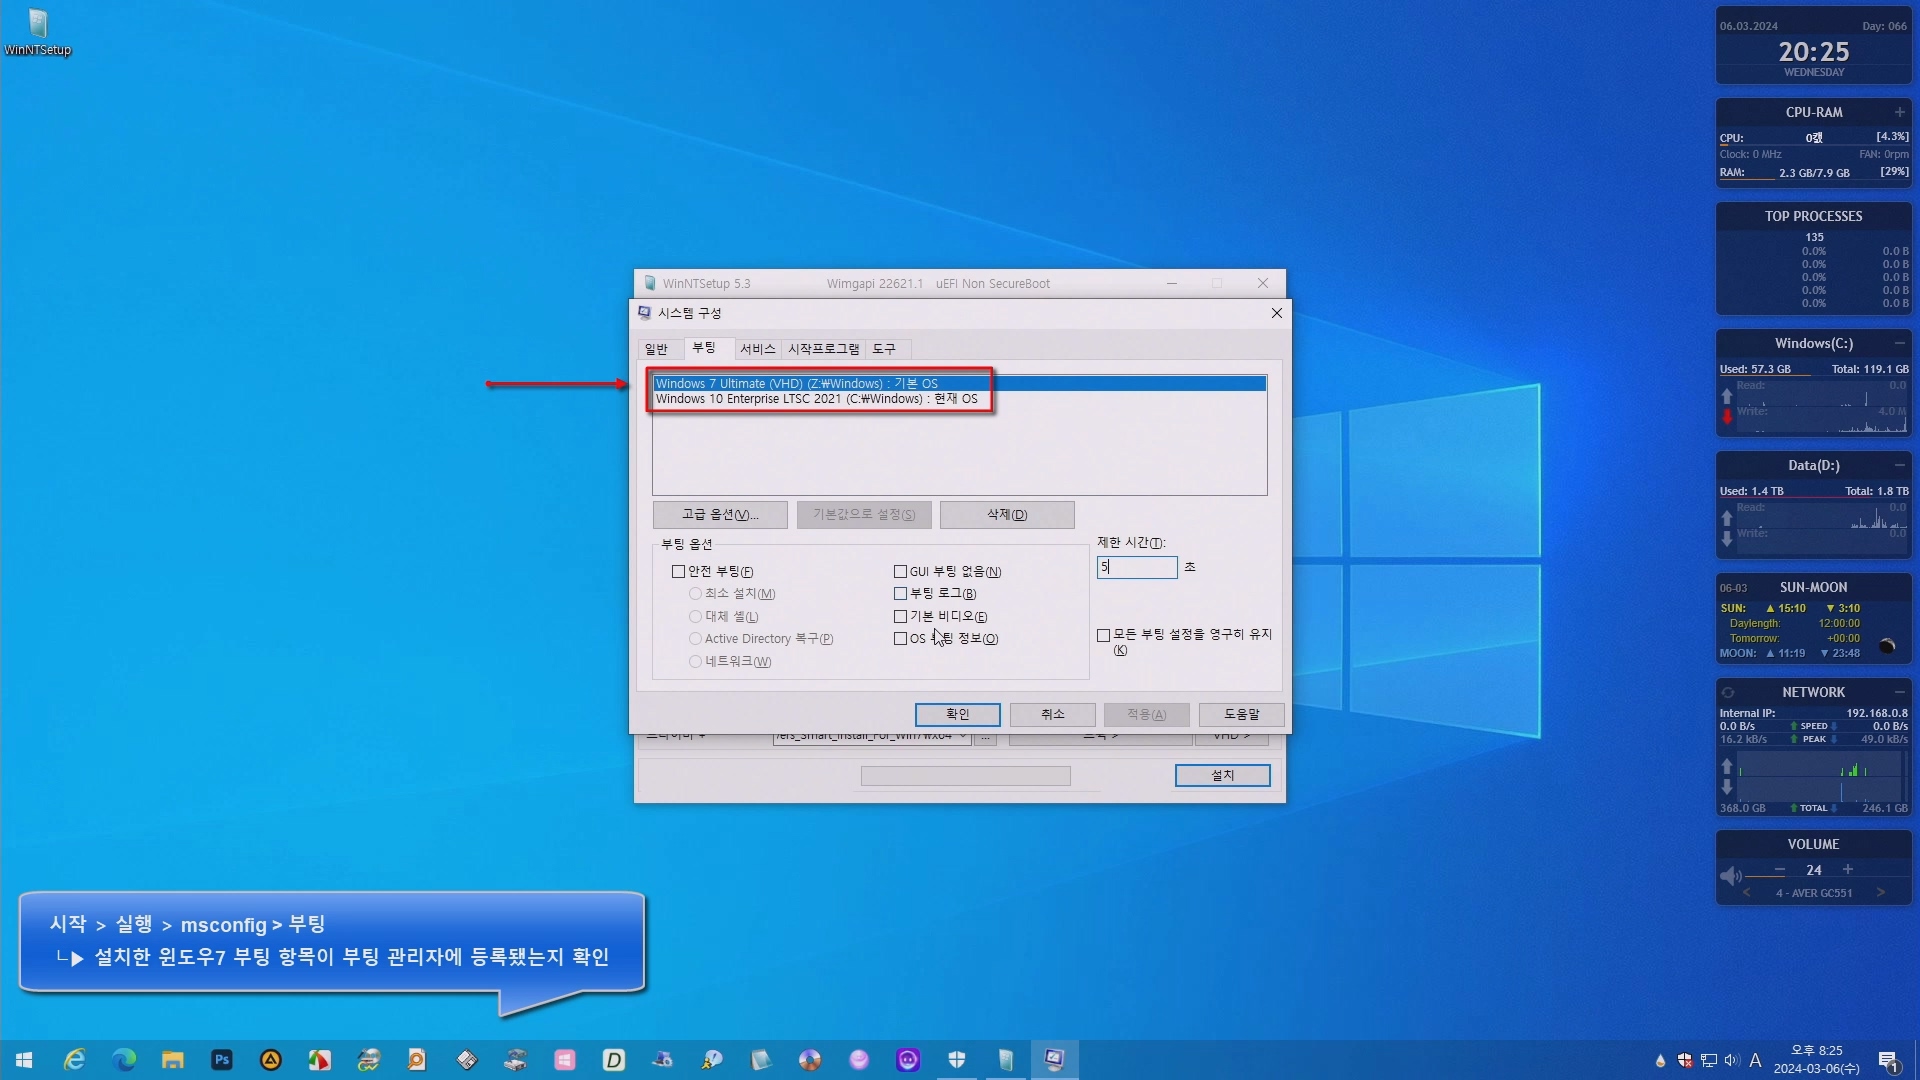Launch Internet Explorer from taskbar
The height and width of the screenshot is (1080, 1920).
pos(74,1060)
